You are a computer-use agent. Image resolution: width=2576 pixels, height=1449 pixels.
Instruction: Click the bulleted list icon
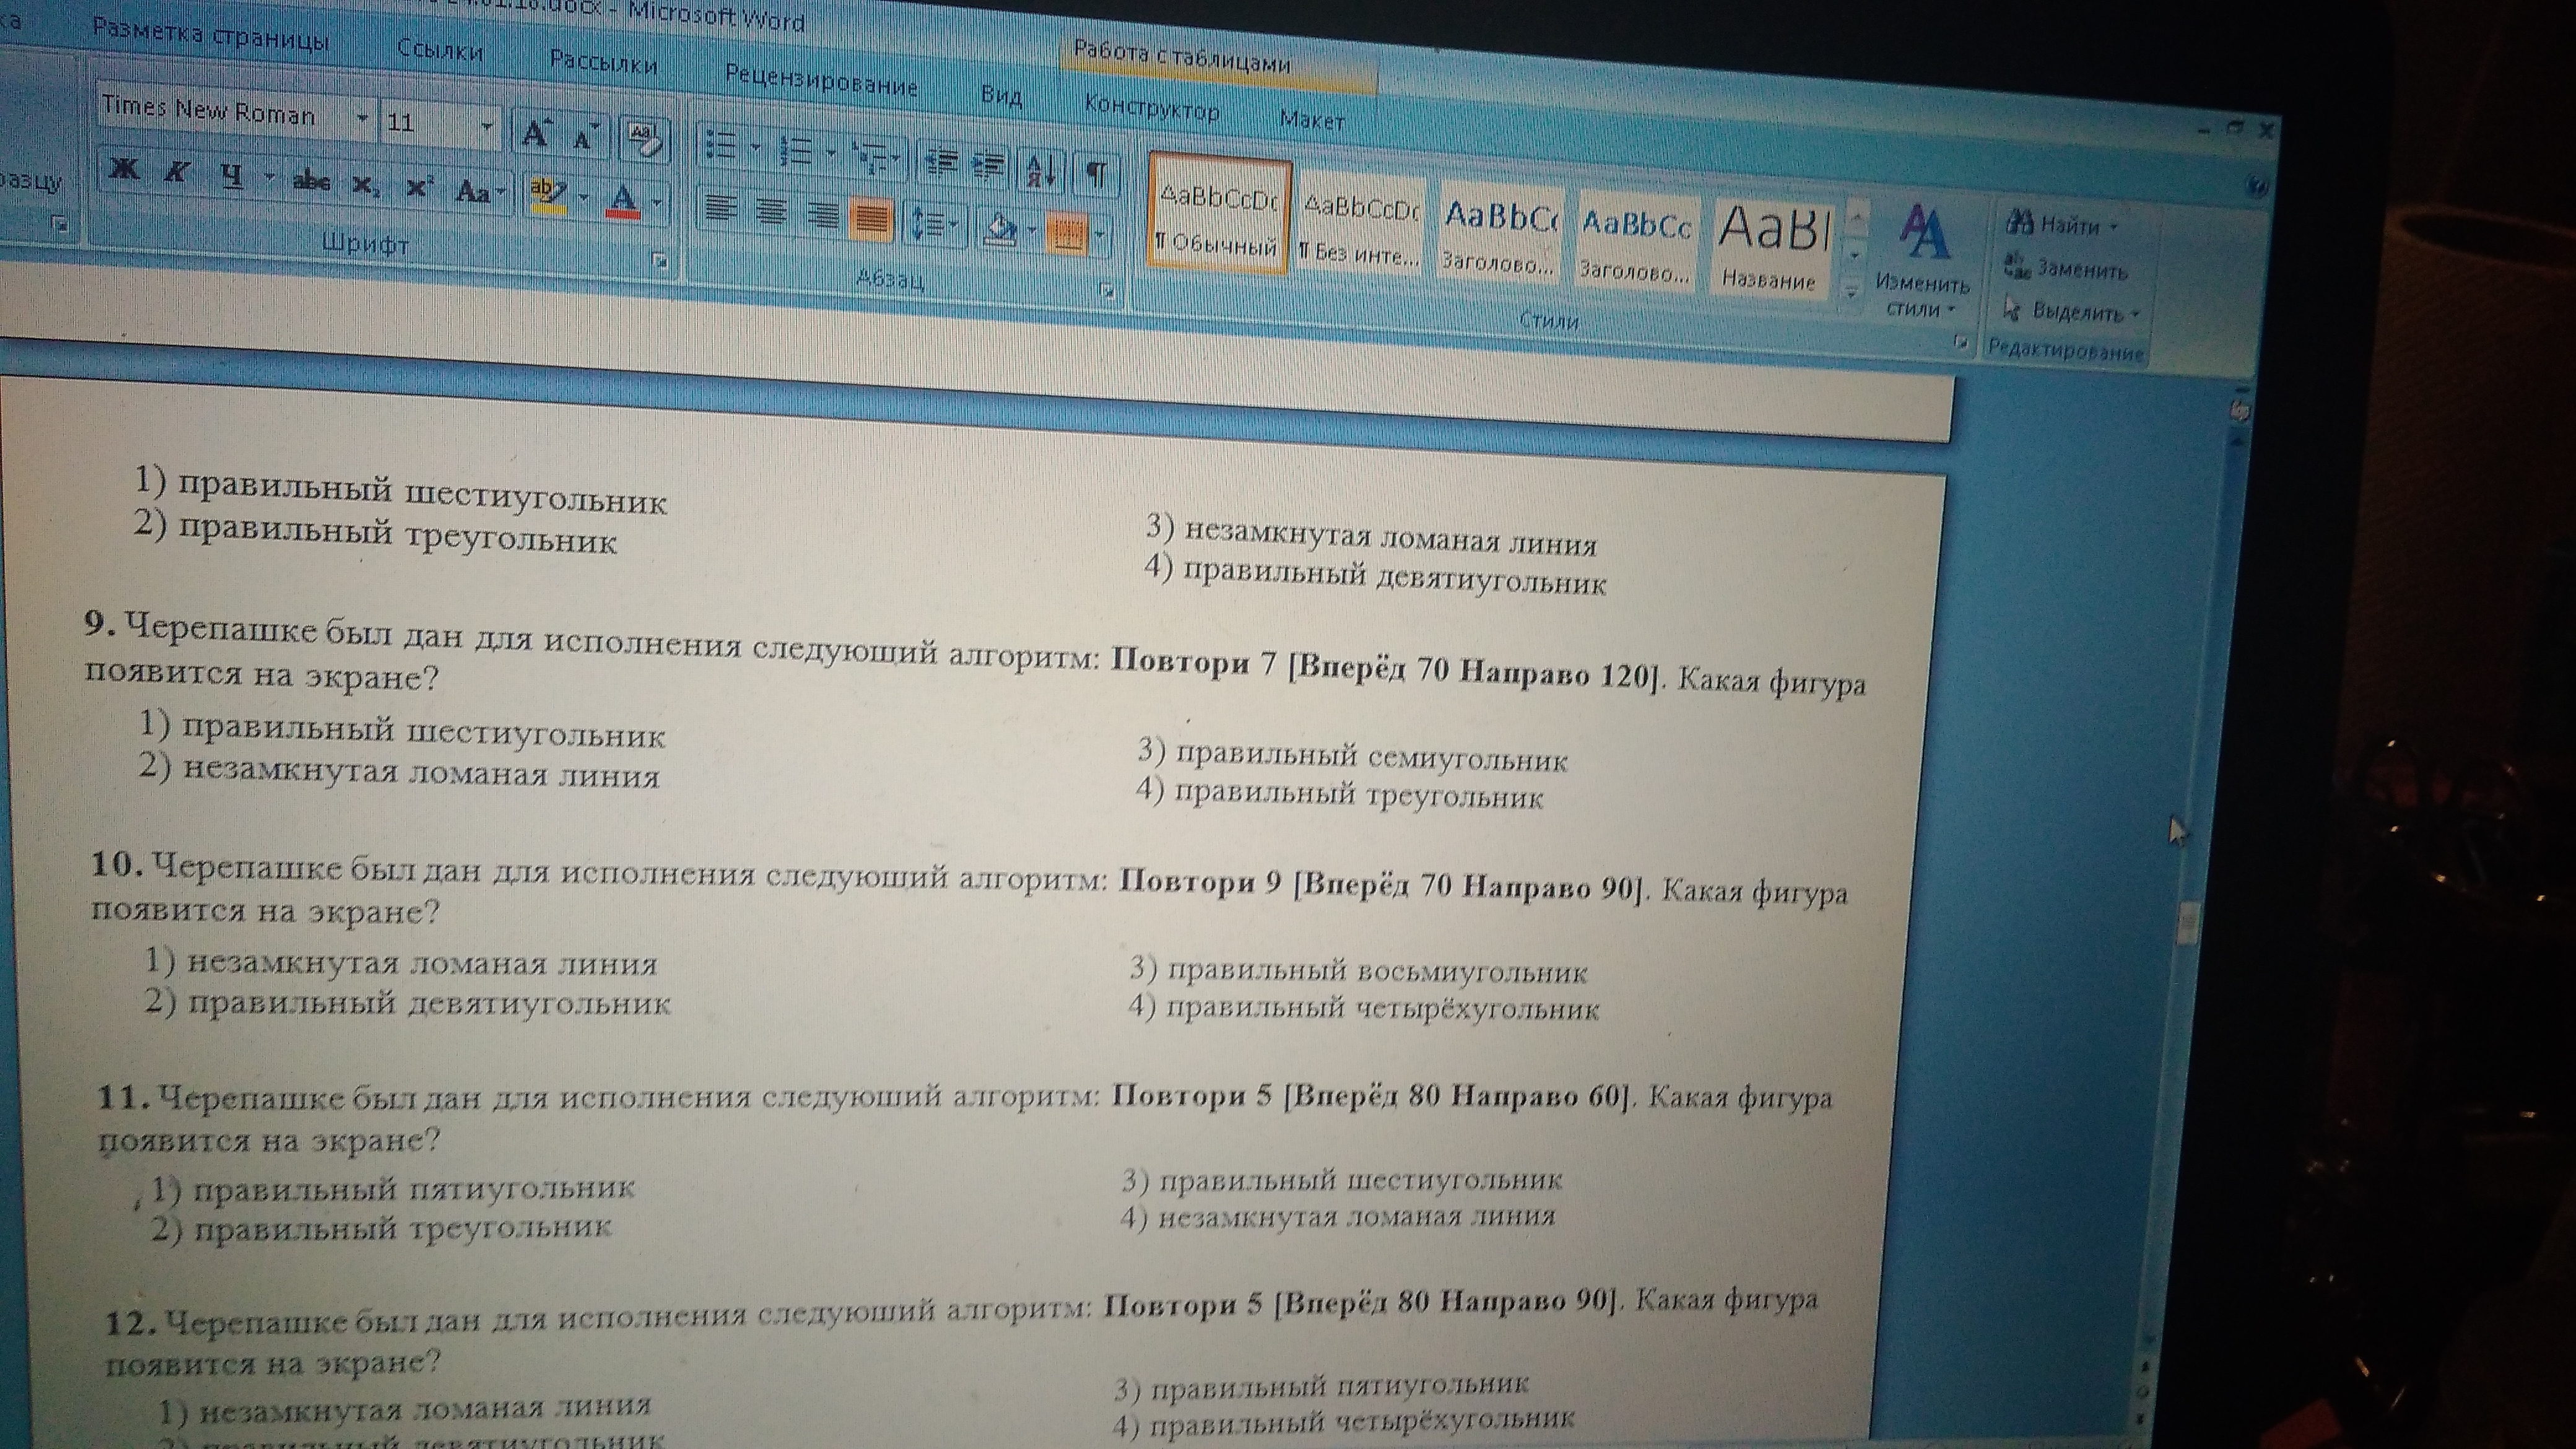(x=720, y=146)
